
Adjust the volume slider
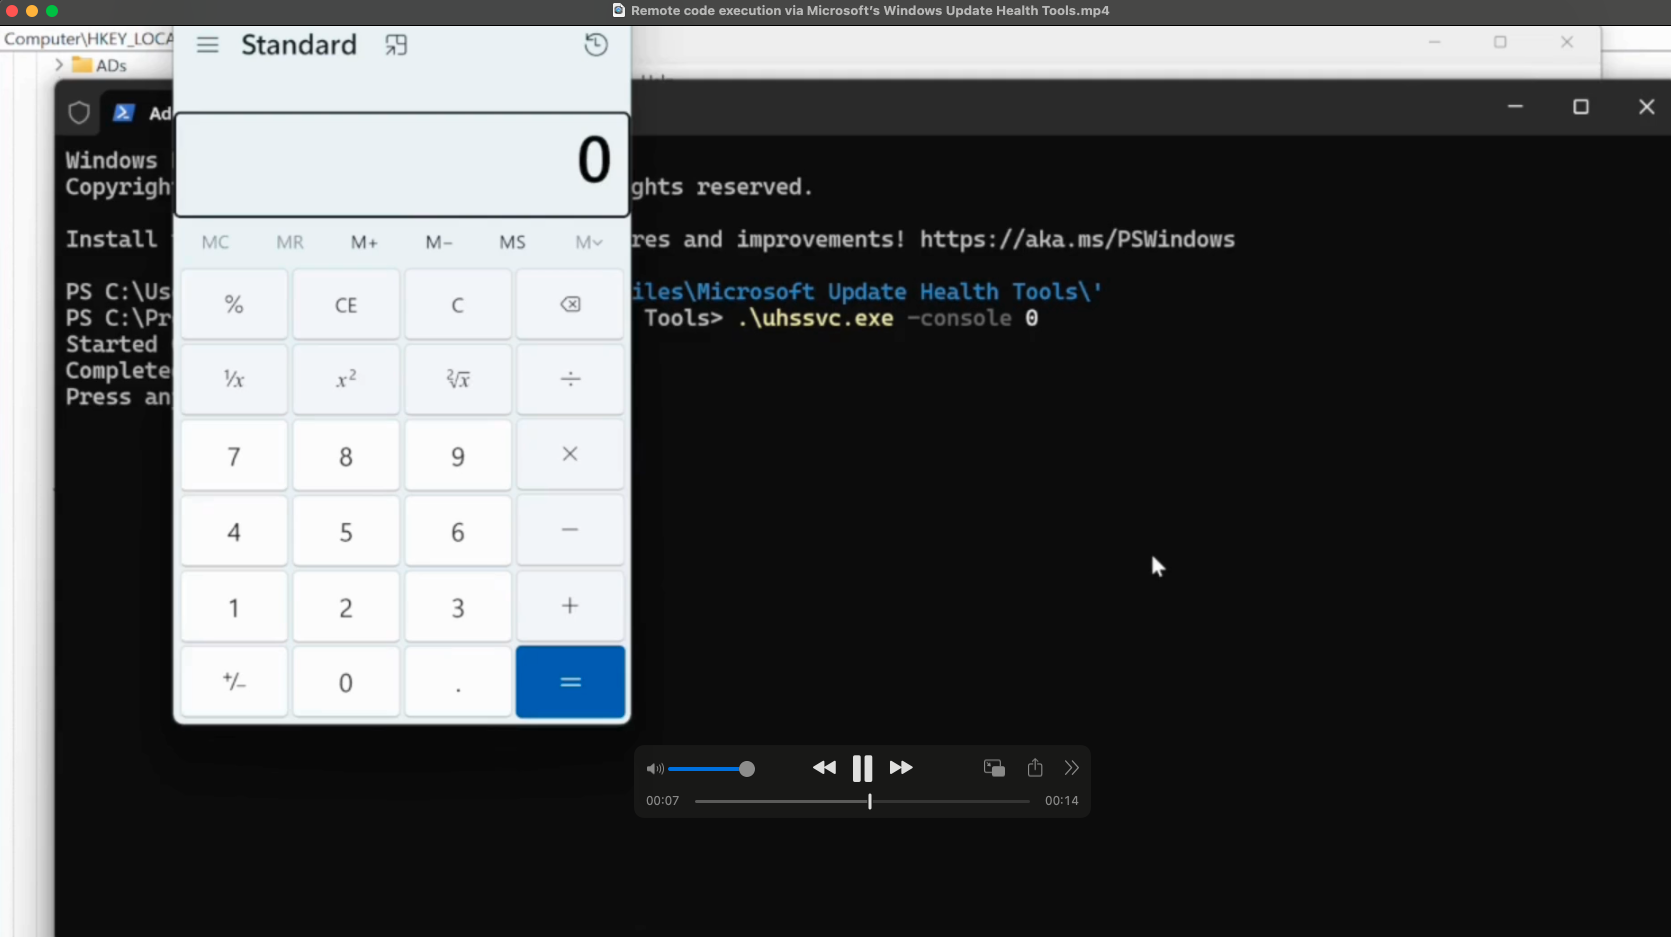(746, 769)
